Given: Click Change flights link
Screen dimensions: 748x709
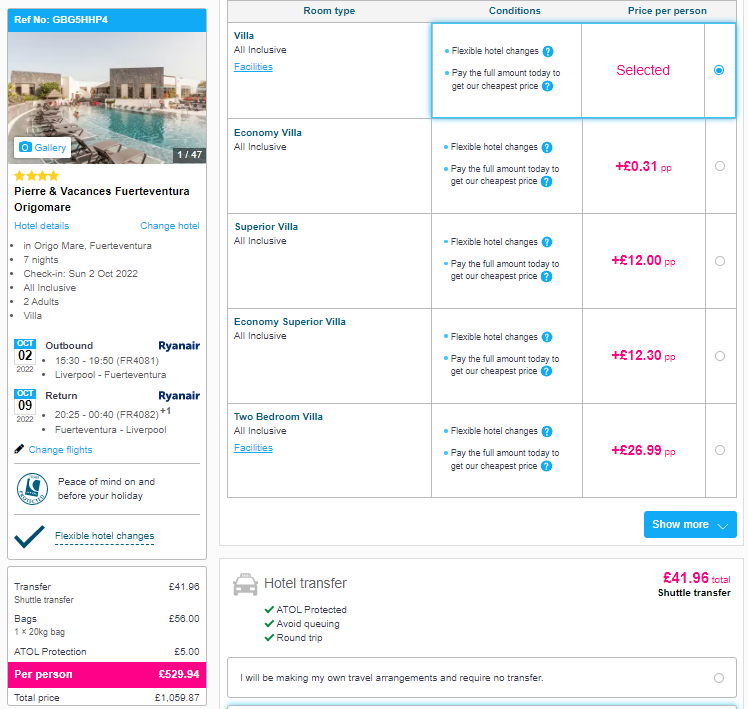Looking at the screenshot, I should pyautogui.click(x=60, y=449).
